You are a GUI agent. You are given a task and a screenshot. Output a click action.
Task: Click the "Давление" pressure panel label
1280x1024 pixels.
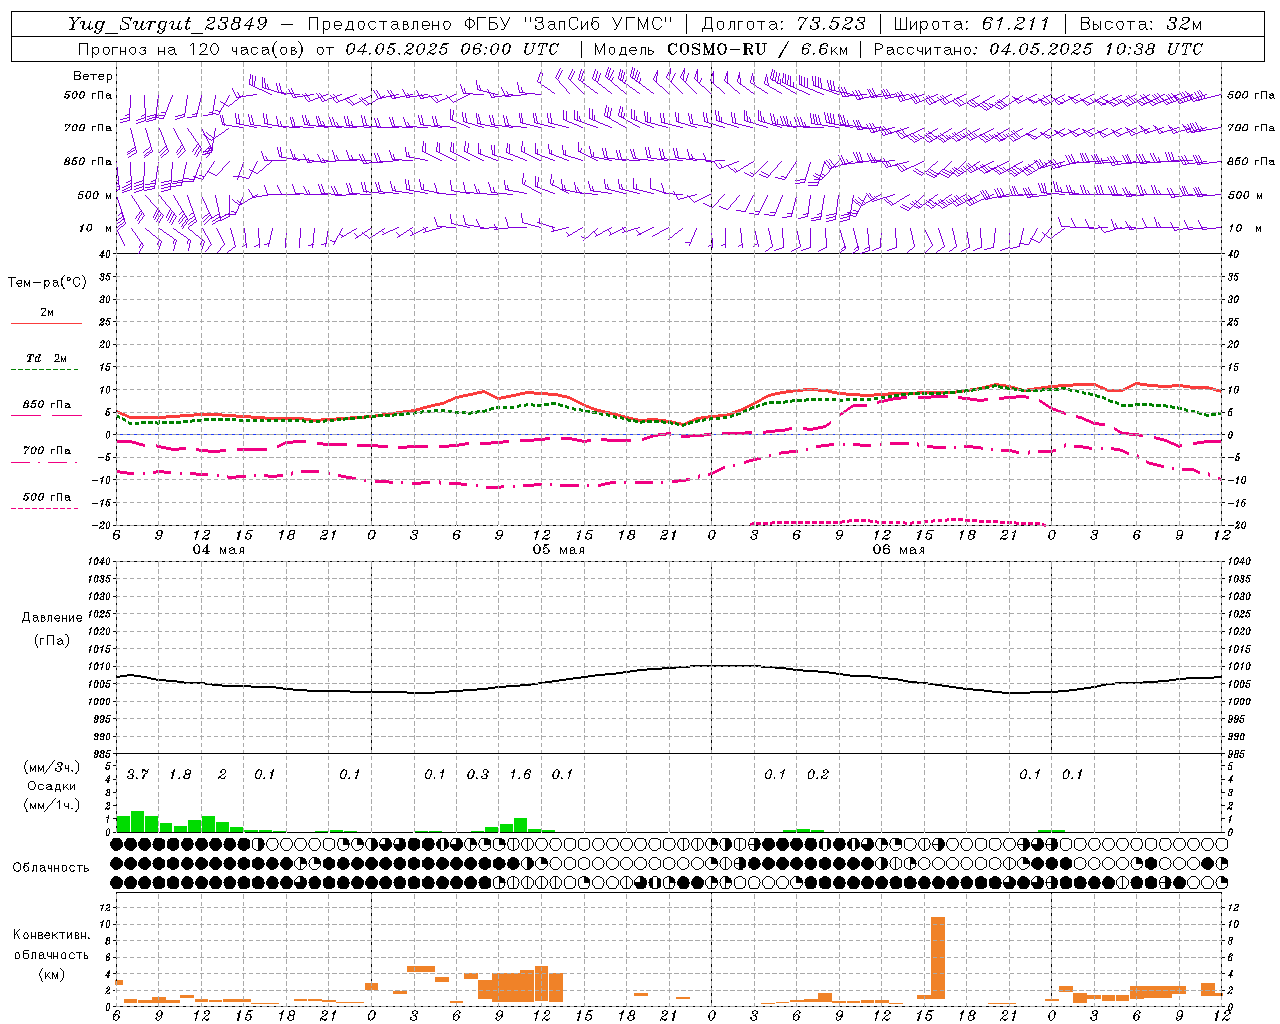tap(52, 618)
